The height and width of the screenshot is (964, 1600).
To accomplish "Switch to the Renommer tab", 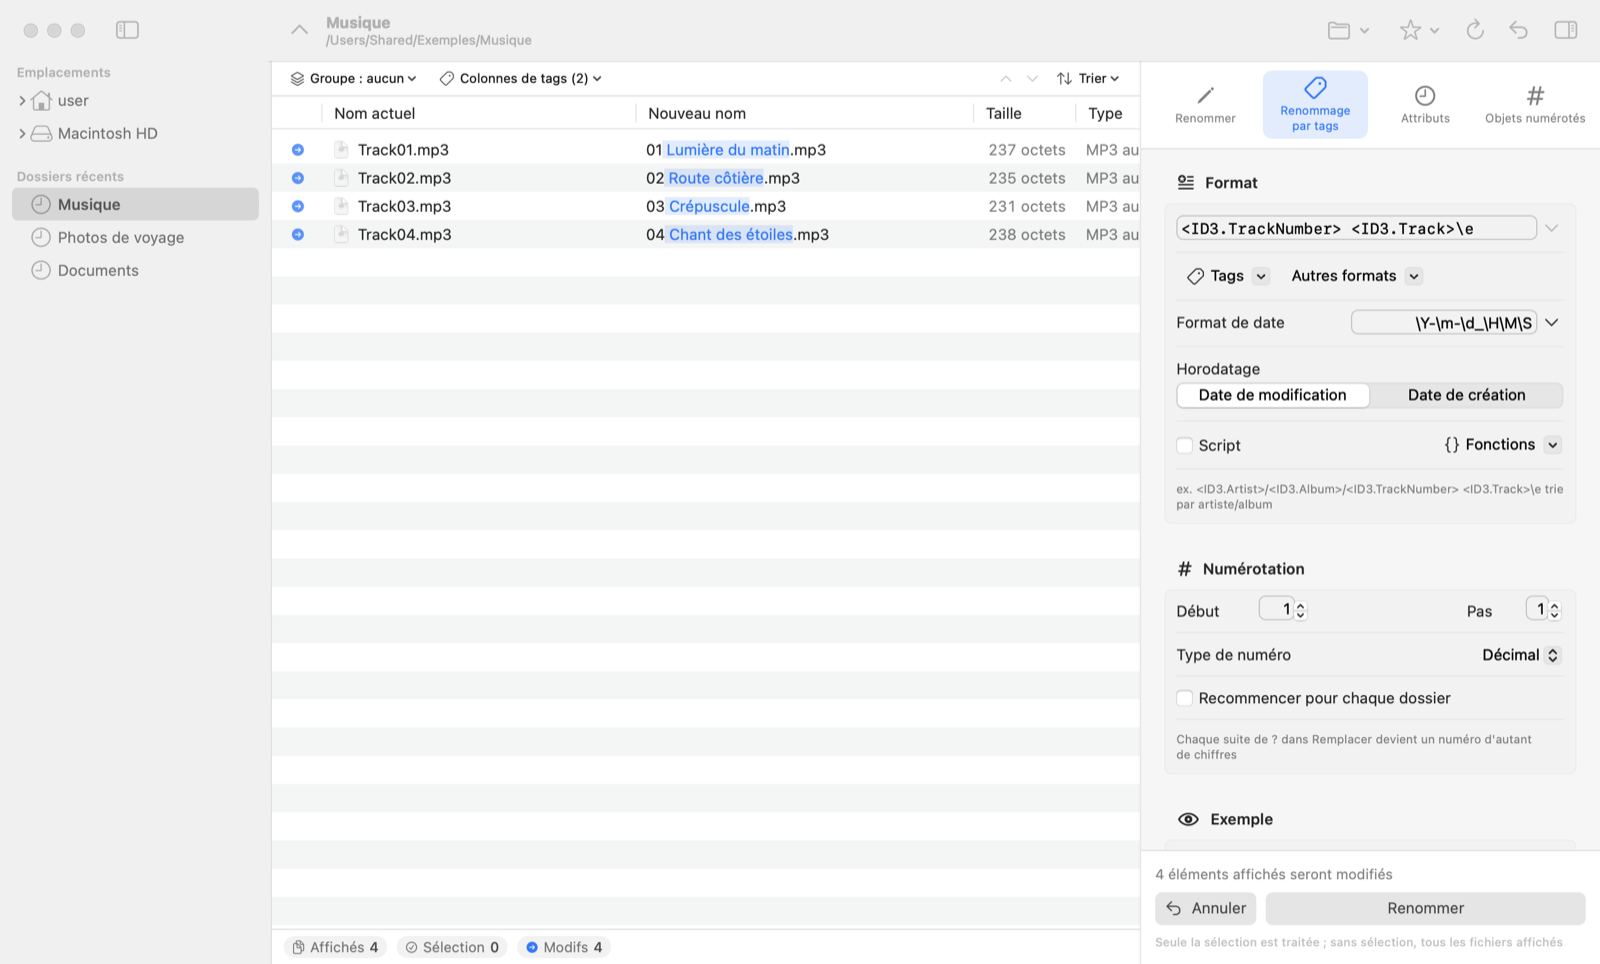I will click(x=1205, y=104).
